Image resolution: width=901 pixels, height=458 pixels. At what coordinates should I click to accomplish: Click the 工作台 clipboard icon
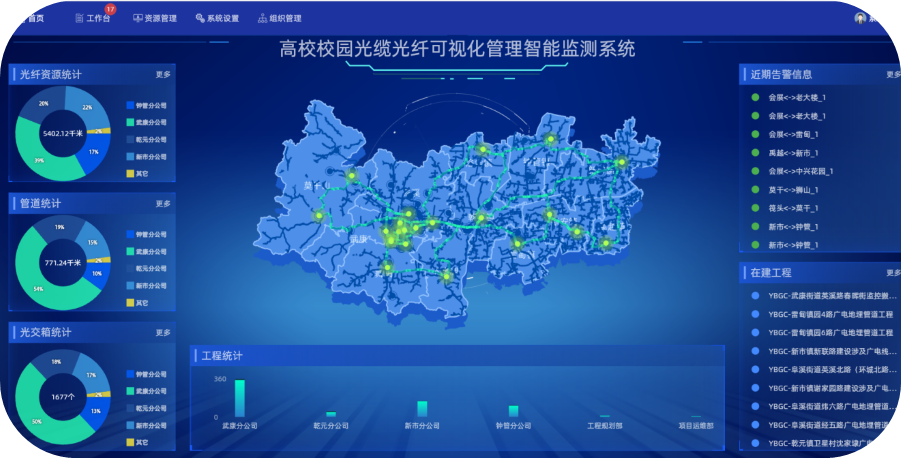(79, 18)
